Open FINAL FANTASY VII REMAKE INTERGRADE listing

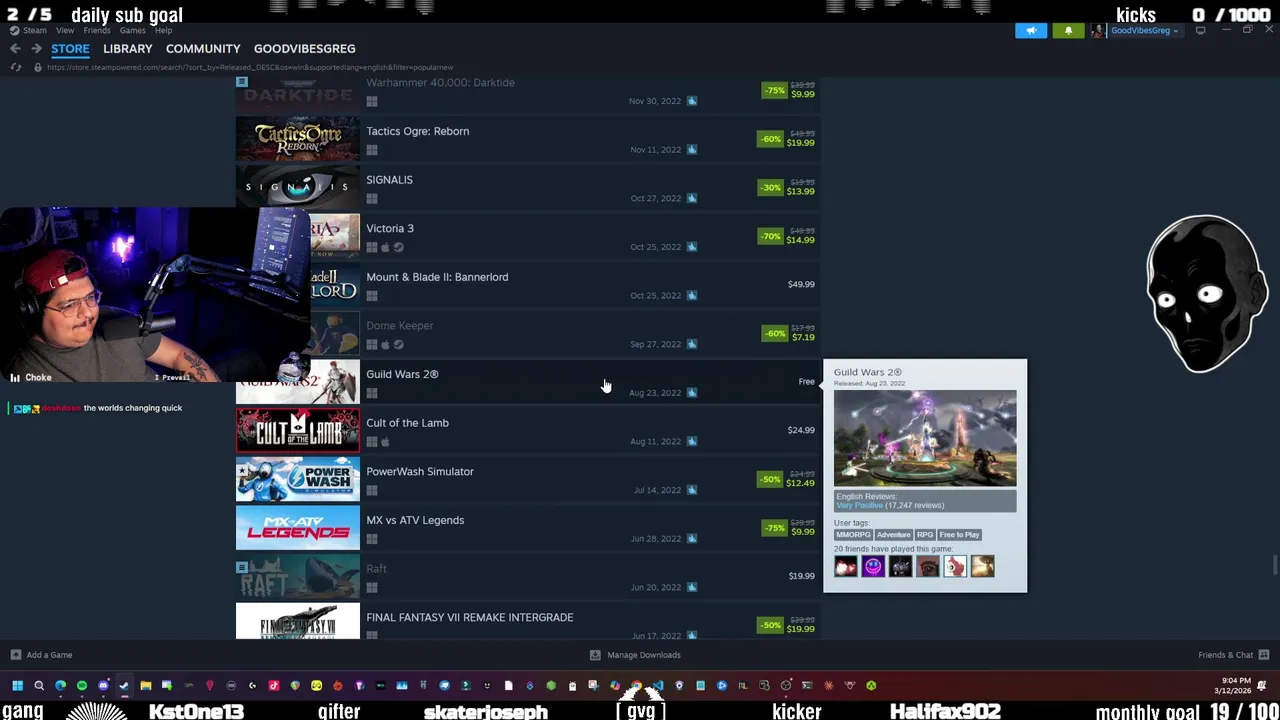[x=528, y=622]
